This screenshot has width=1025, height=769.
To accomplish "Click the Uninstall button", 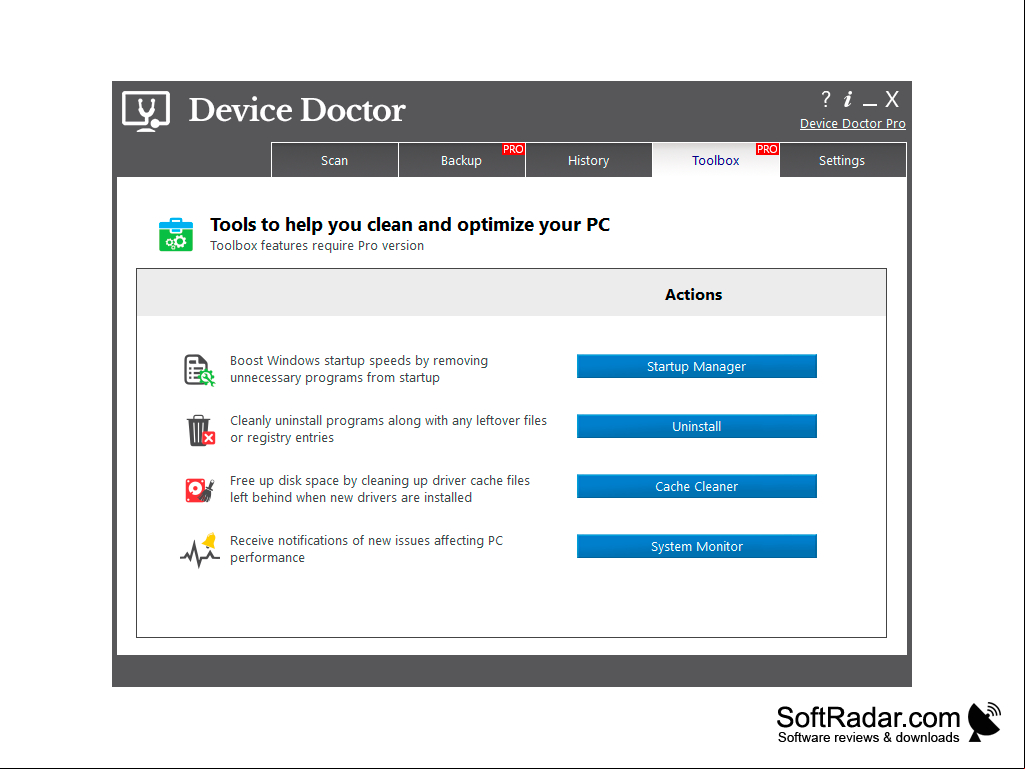I will pyautogui.click(x=697, y=426).
